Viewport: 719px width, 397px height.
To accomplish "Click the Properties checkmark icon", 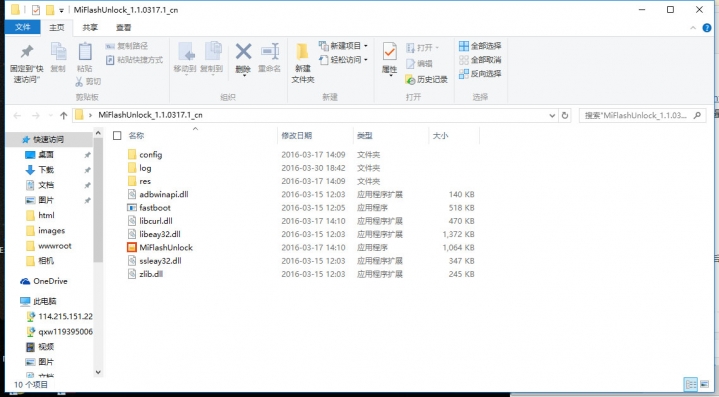I will pos(389,52).
